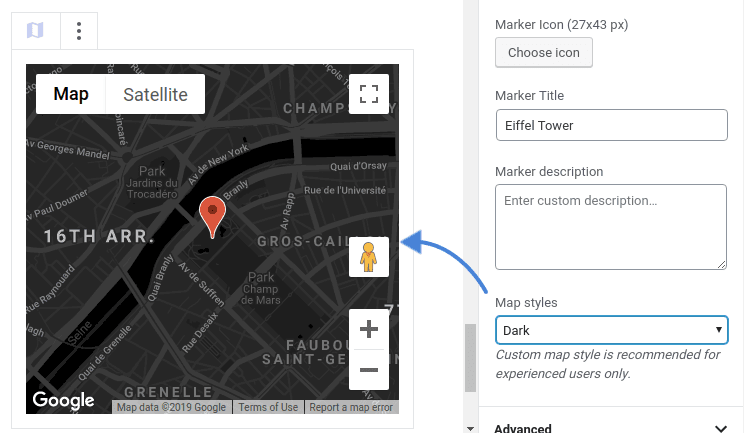Switch to Satellite view tab

155,94
